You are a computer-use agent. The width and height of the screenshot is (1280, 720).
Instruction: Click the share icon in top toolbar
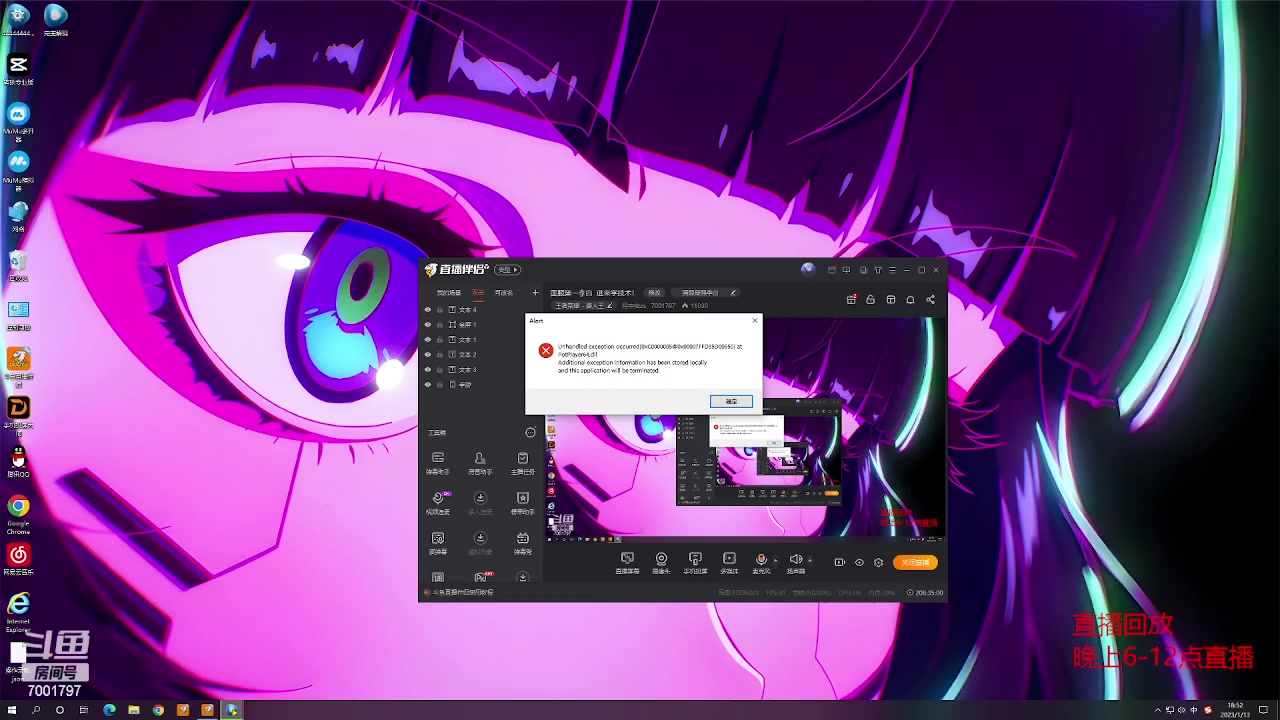pos(930,299)
